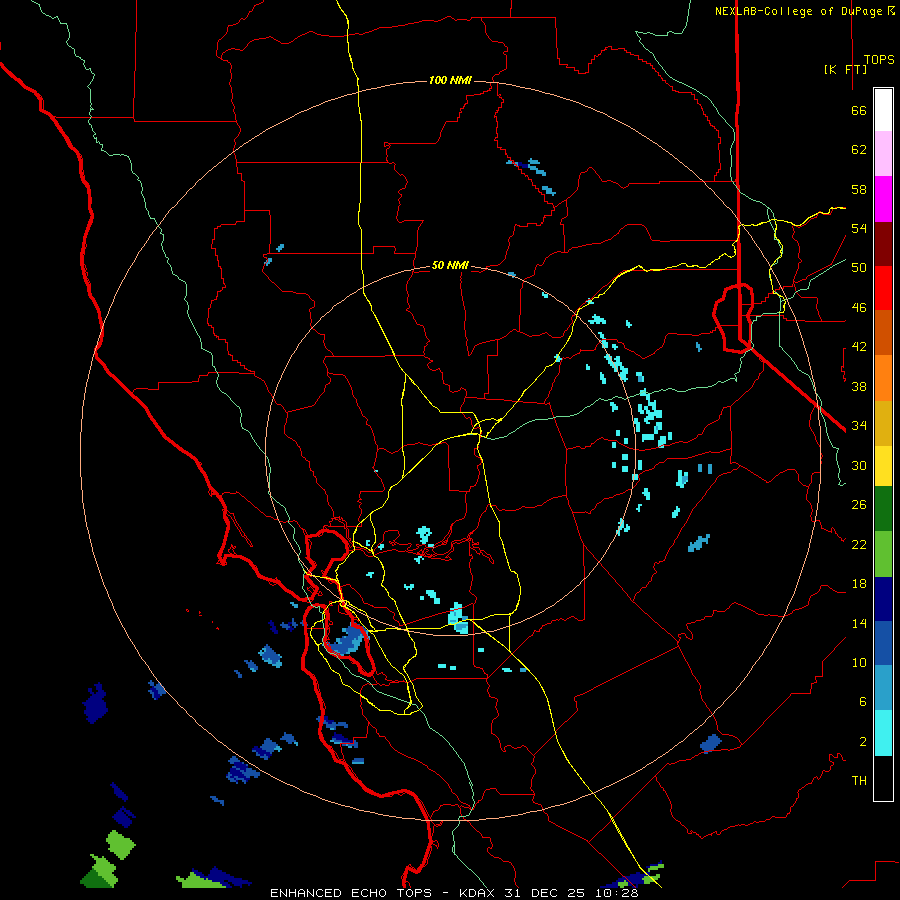Click the legend value "30"
This screenshot has height=900, width=900.
(859, 465)
